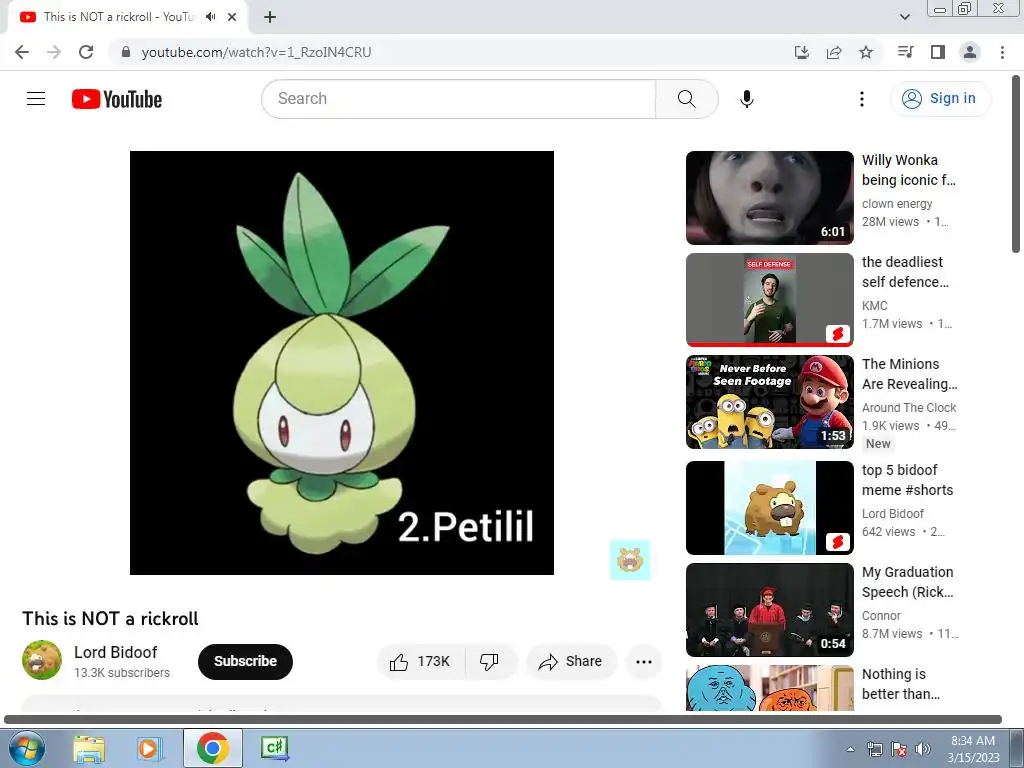Open Chrome three-dot menu

(1002, 52)
